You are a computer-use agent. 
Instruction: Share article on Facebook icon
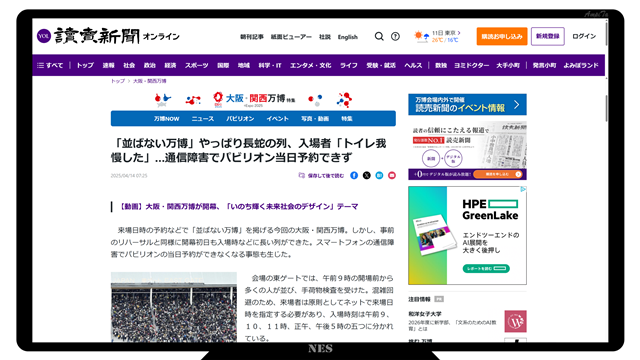pos(354,175)
